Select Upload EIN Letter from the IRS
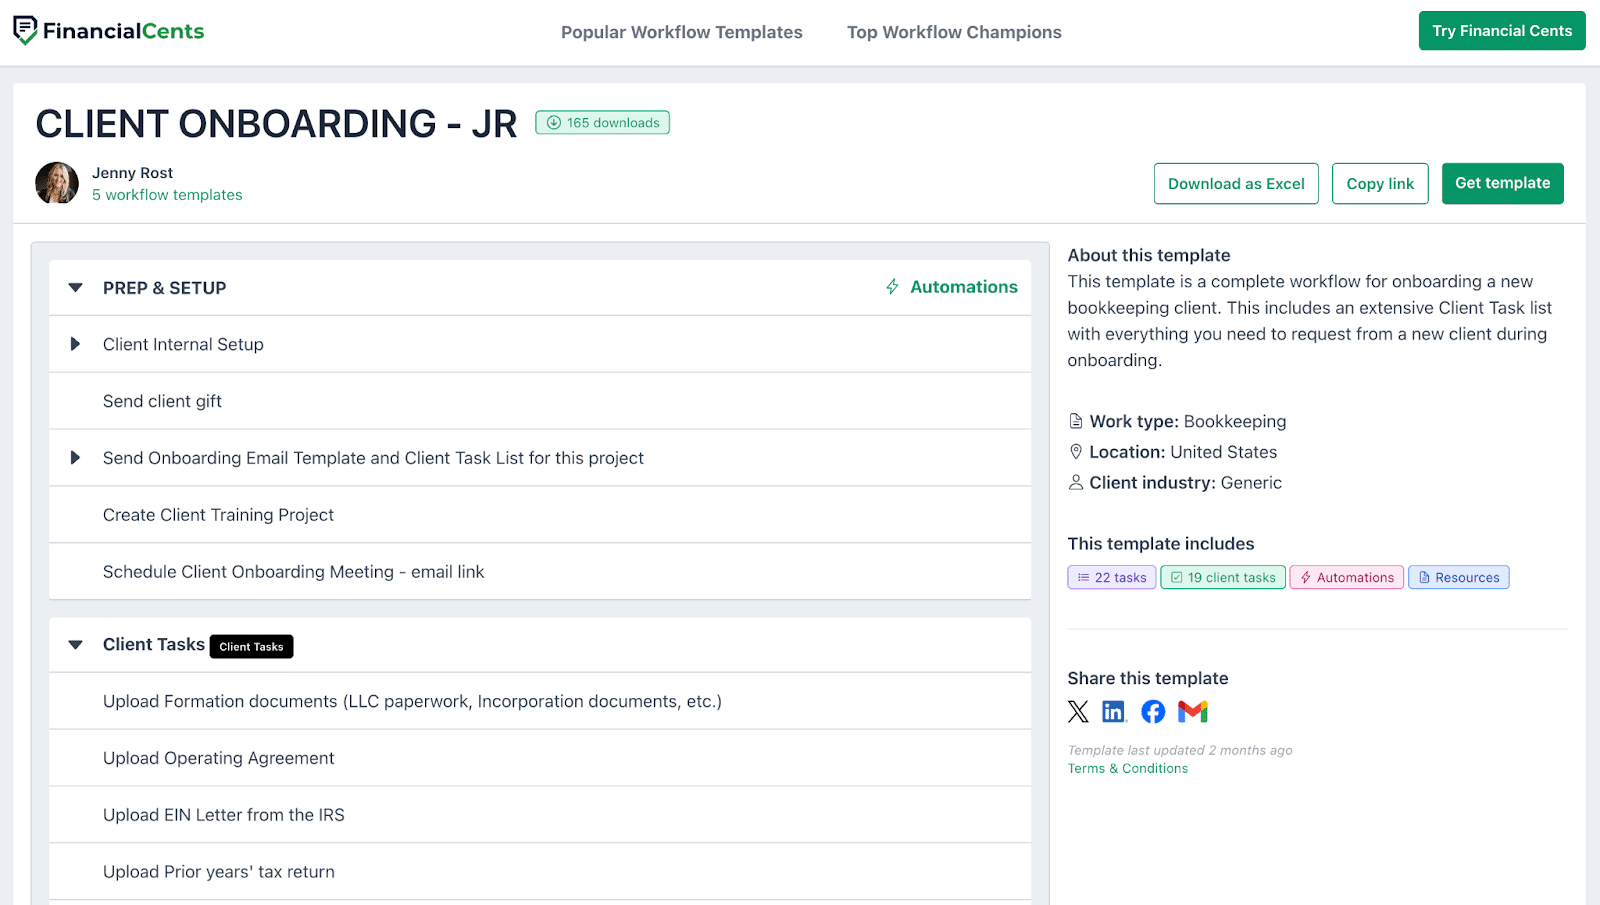This screenshot has width=1600, height=905. point(540,815)
